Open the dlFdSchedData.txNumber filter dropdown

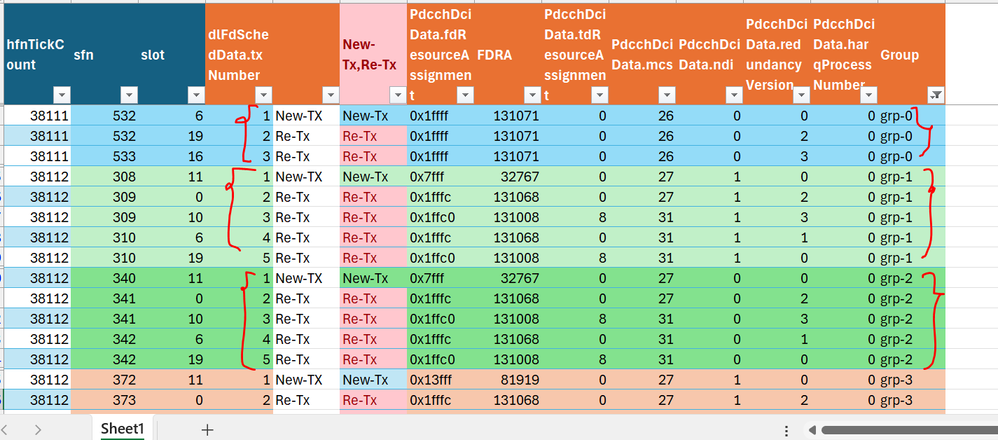[x=264, y=95]
